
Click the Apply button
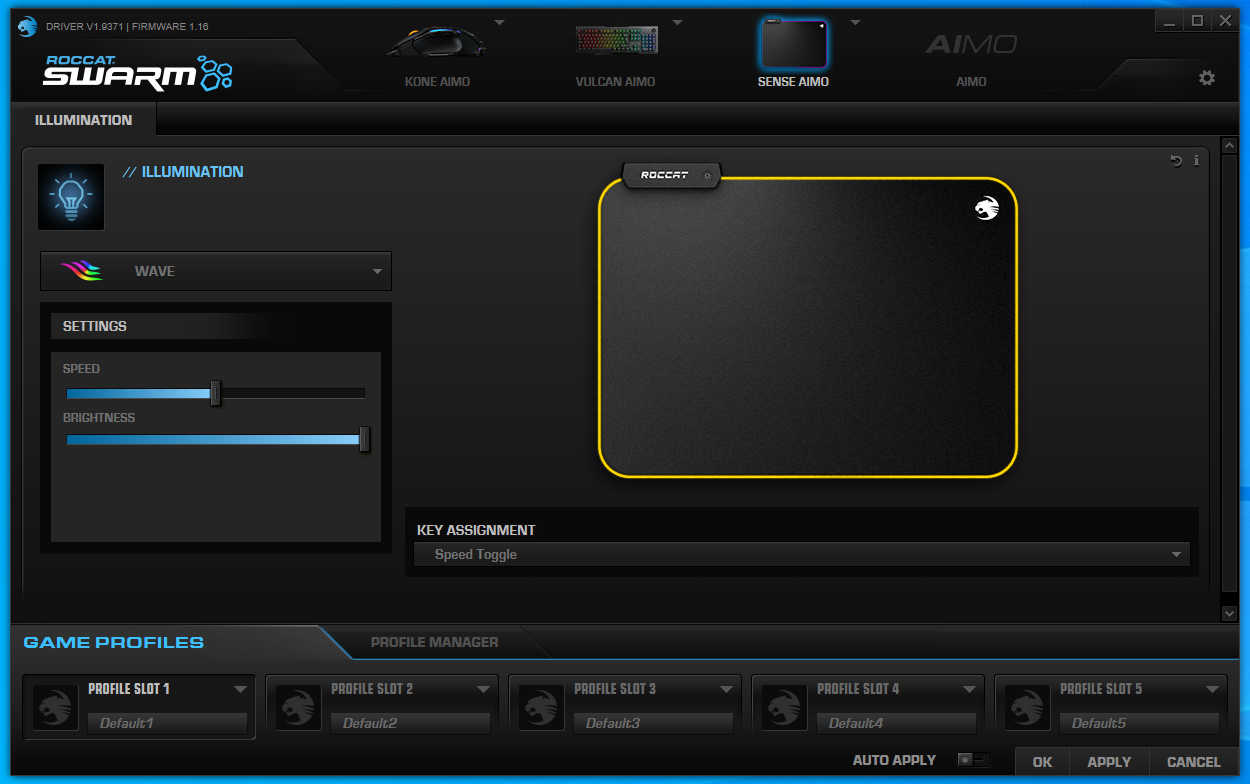[x=1109, y=762]
